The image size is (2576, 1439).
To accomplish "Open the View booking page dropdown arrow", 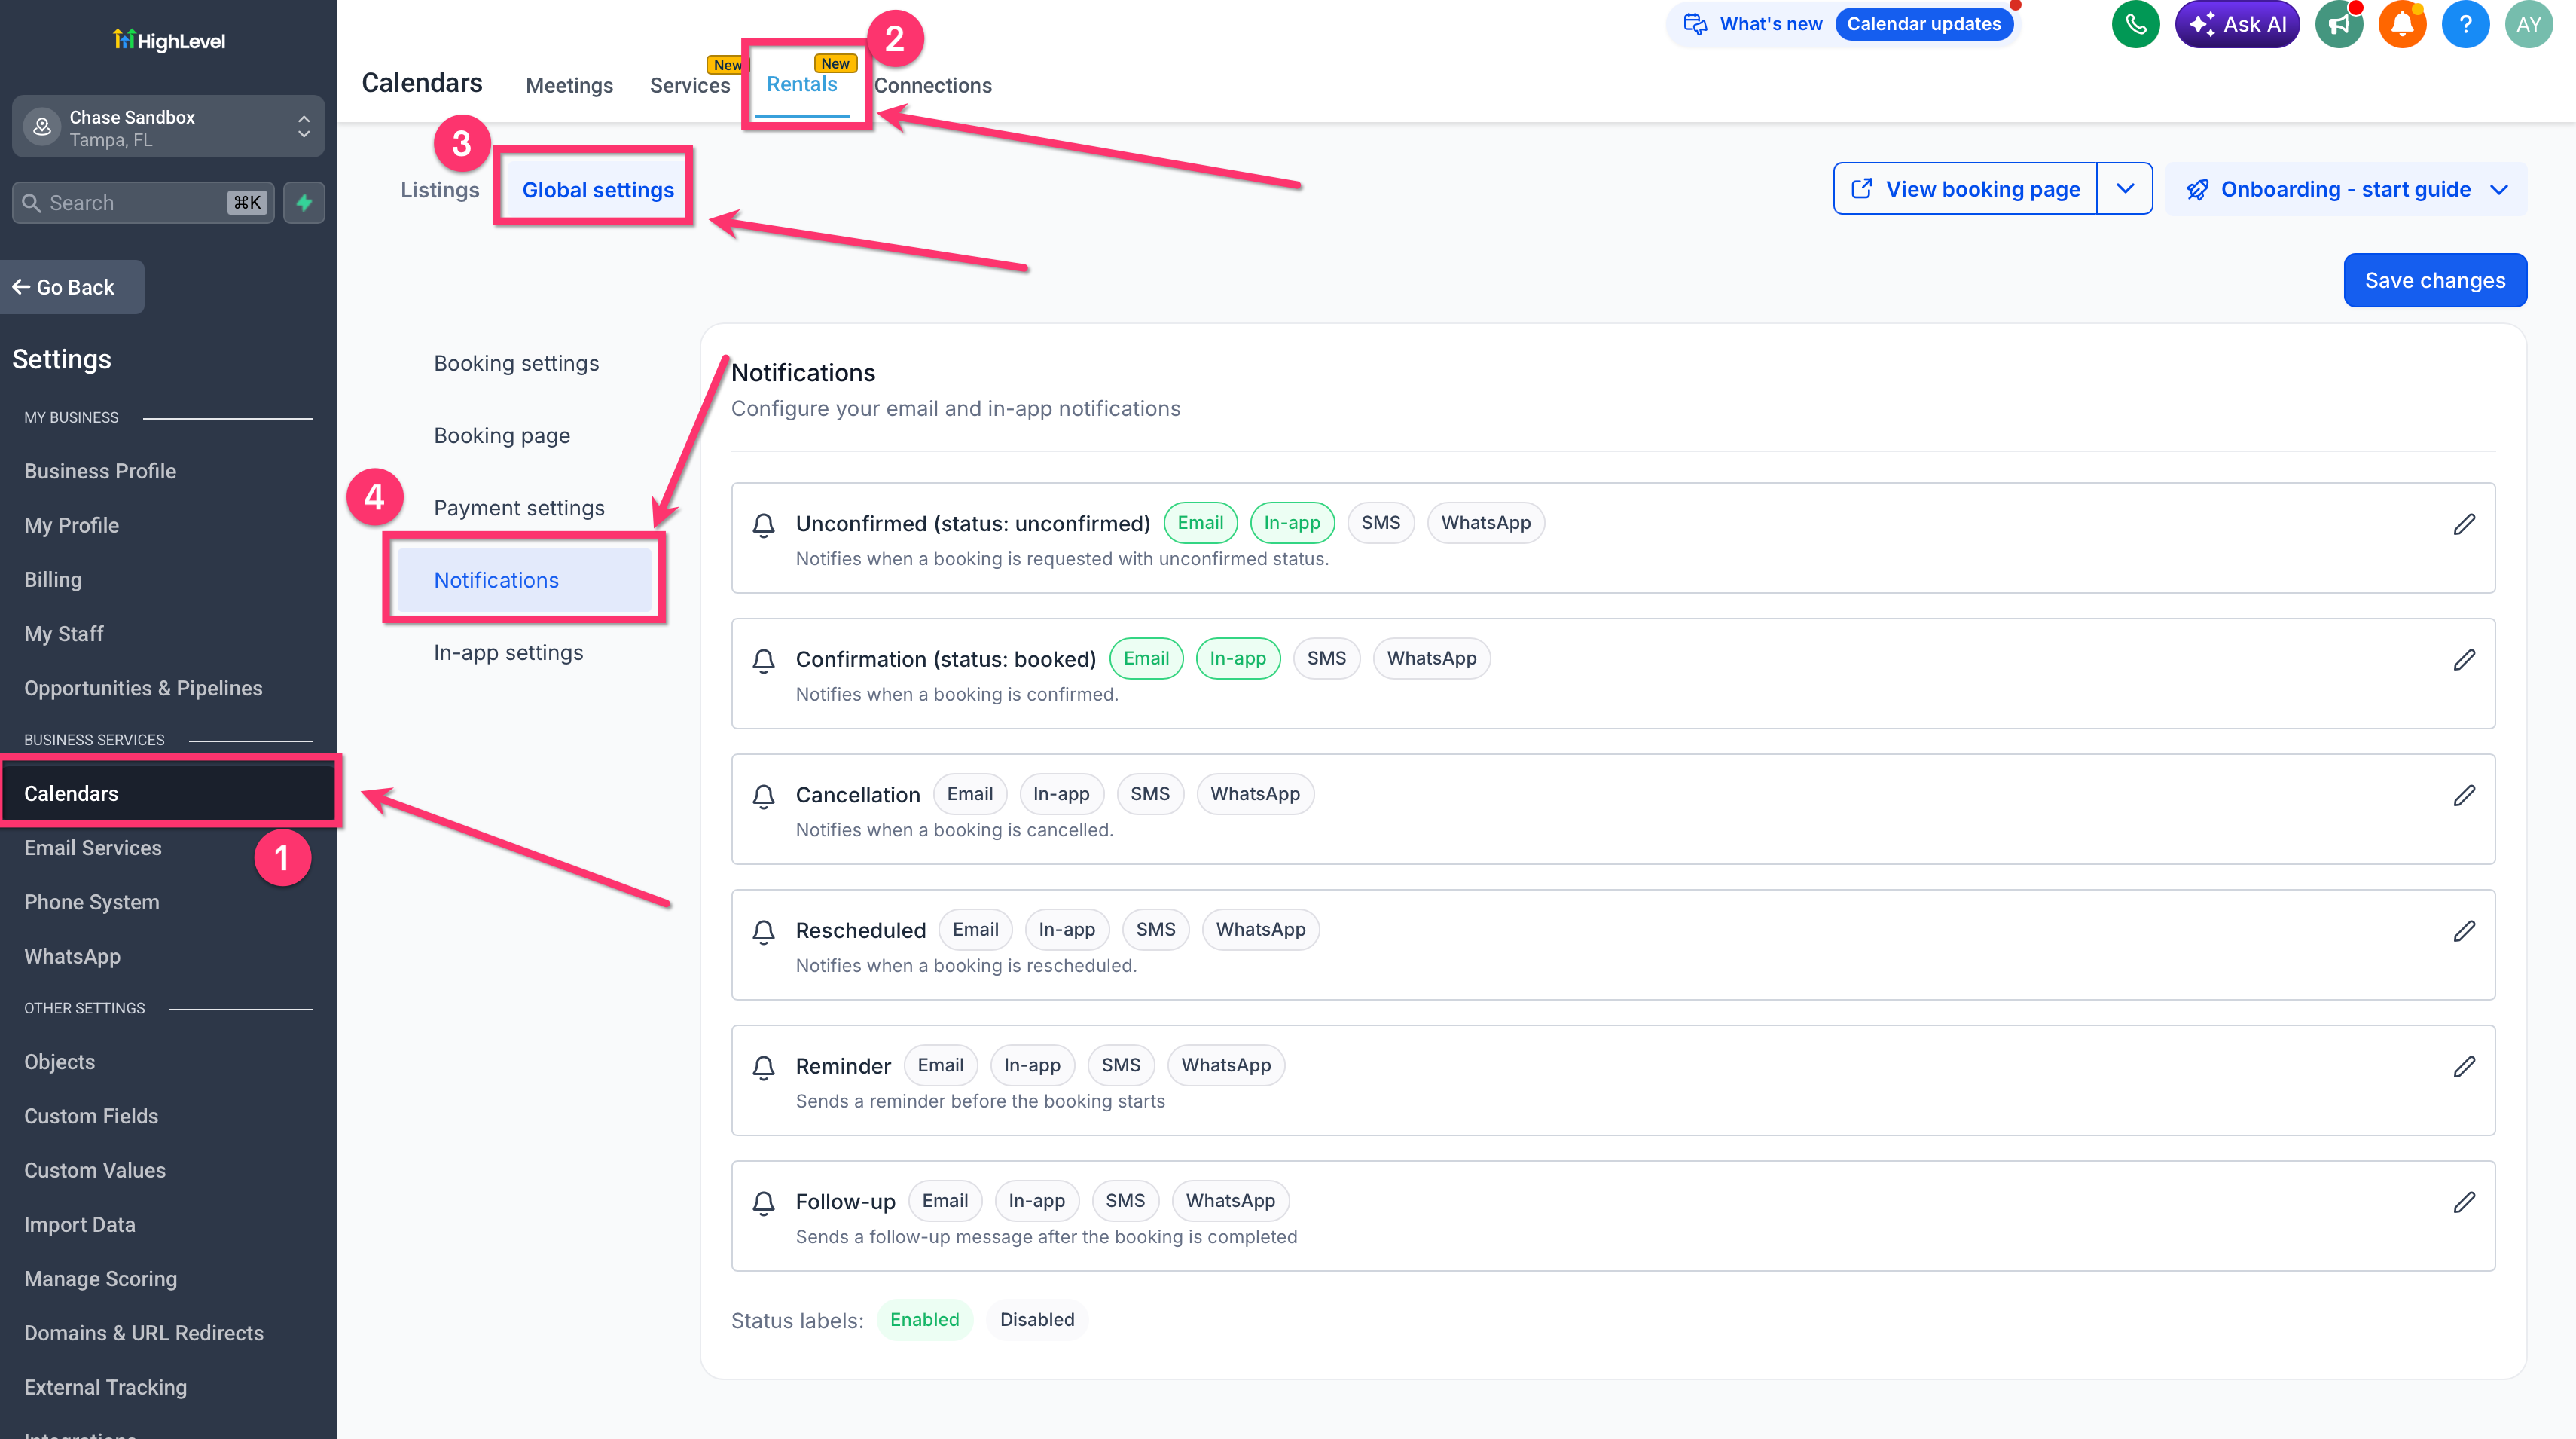I will tap(2125, 189).
